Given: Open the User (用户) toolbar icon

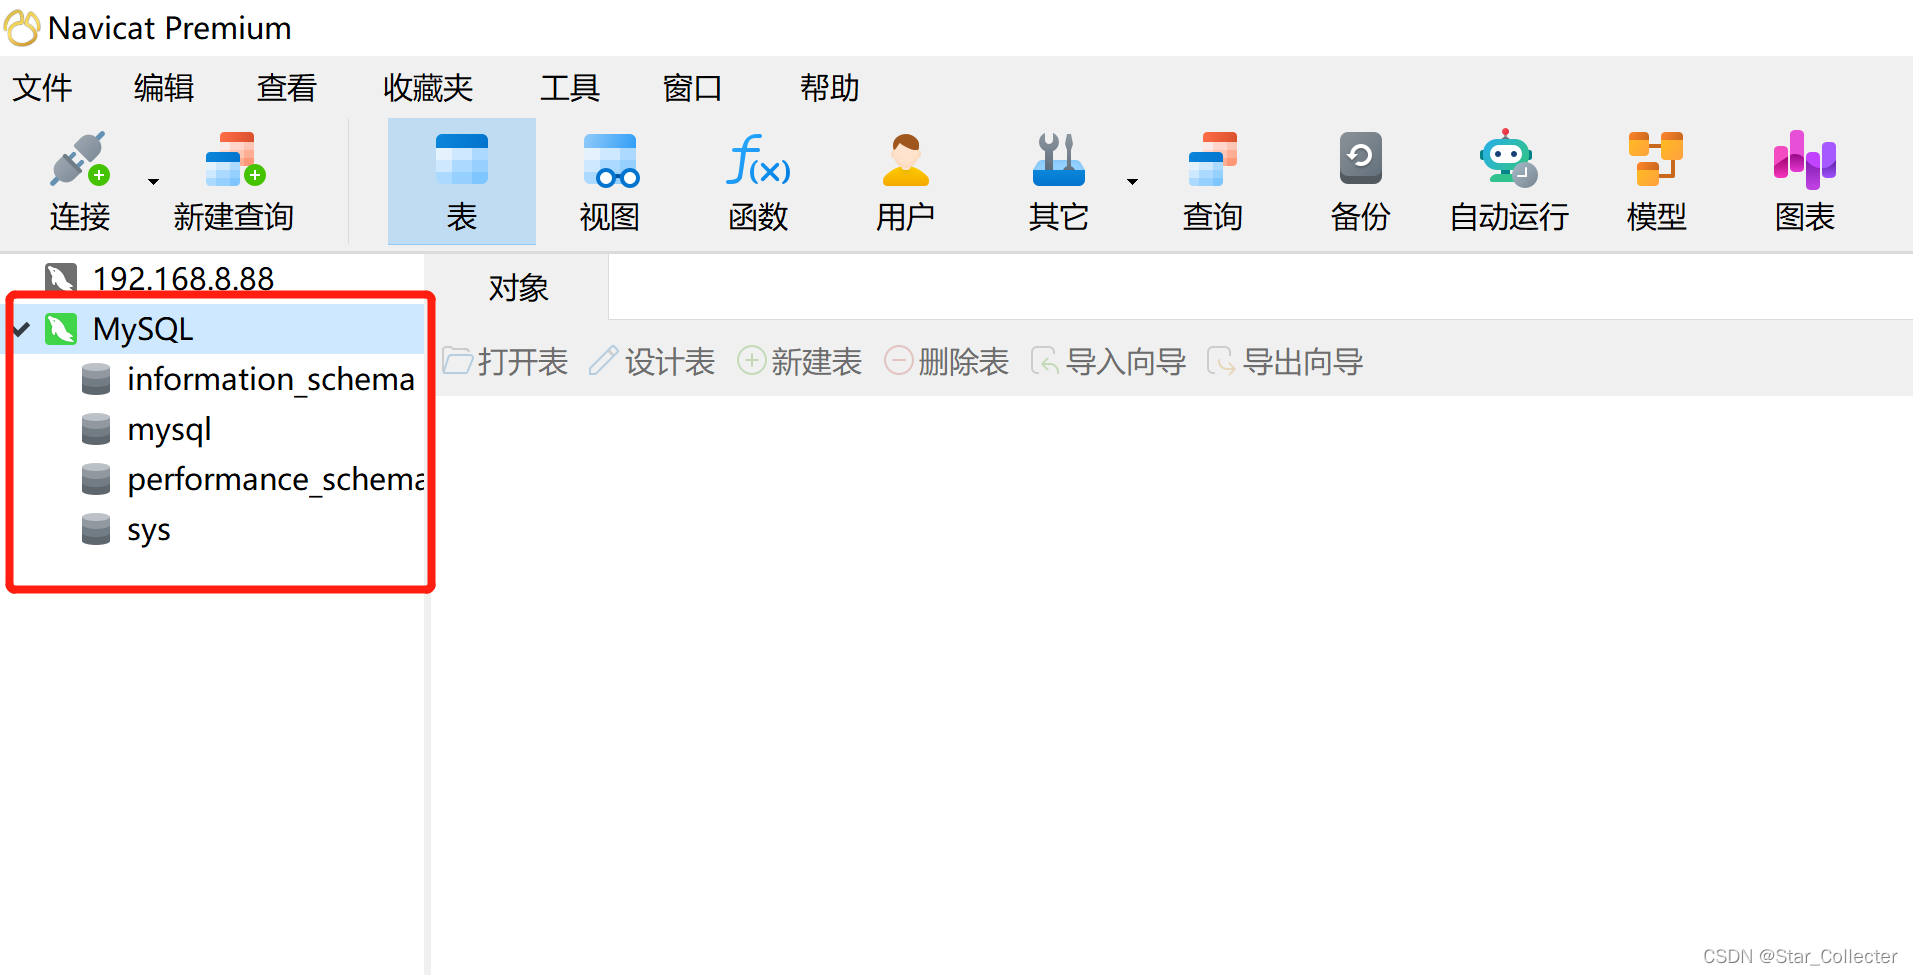Looking at the screenshot, I should coord(906,160).
